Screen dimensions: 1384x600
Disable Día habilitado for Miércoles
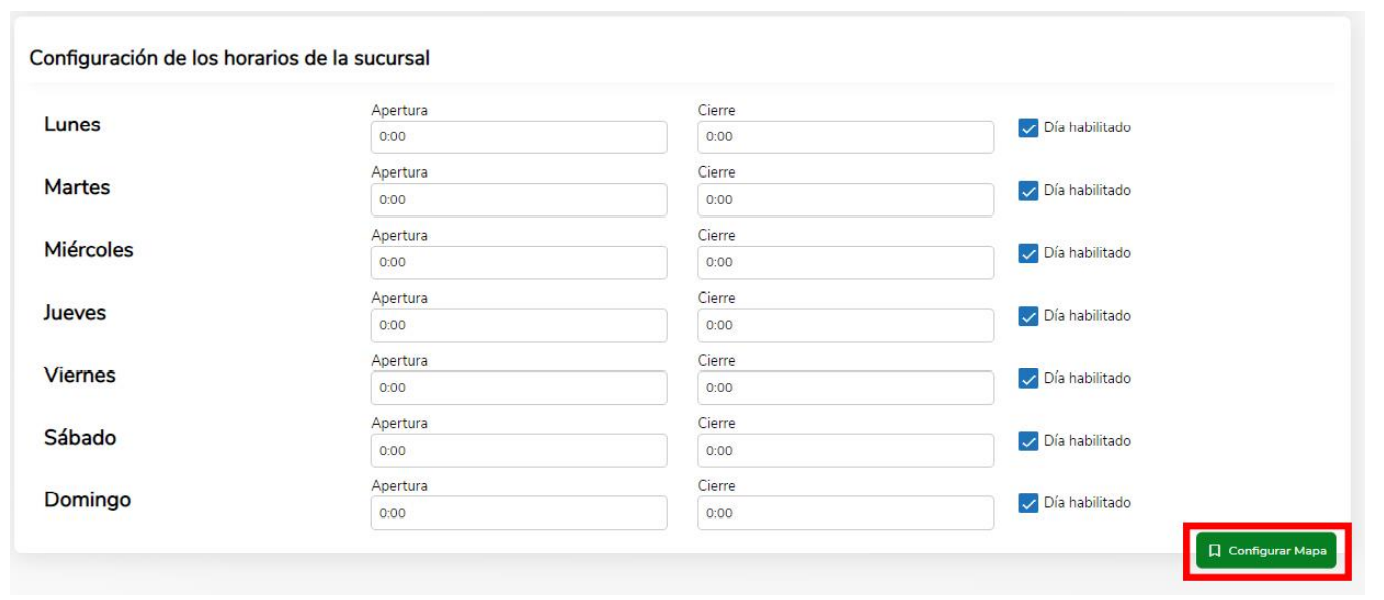point(1028,253)
